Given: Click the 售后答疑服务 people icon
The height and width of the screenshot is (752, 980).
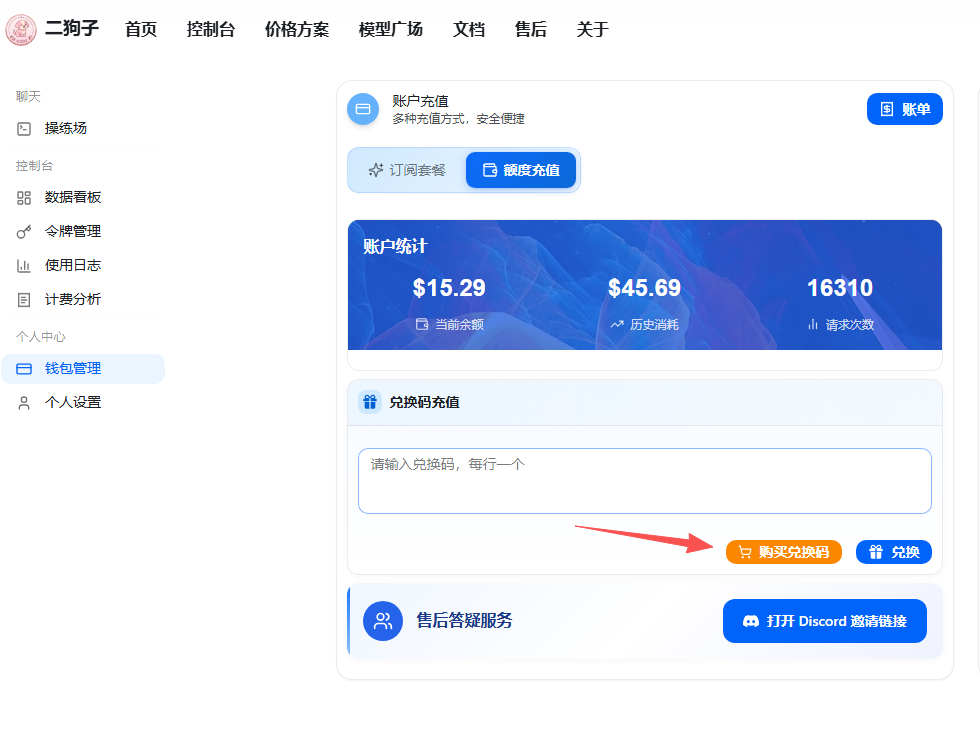Looking at the screenshot, I should tap(382, 621).
